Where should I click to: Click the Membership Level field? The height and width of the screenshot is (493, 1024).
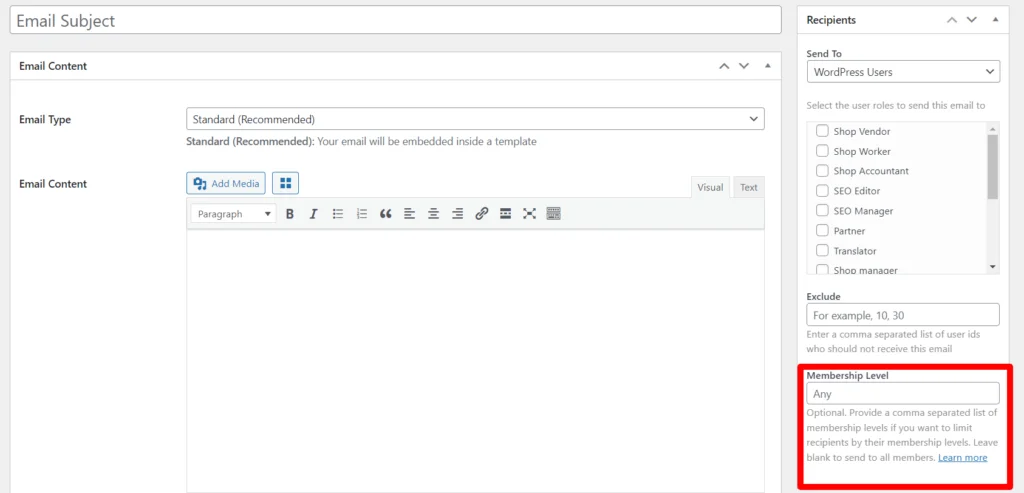903,394
